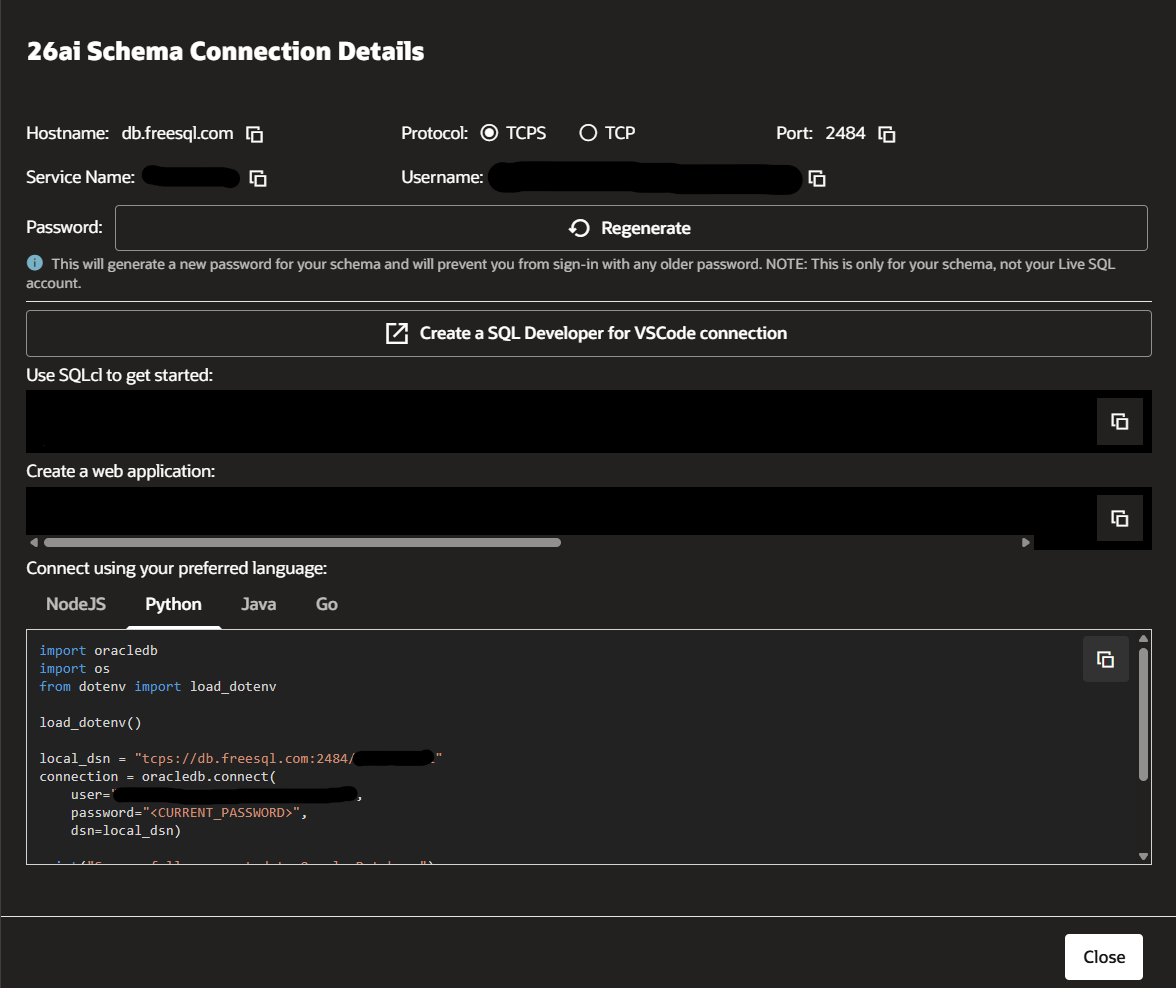Click the 'dsn=local_dsn)' code line
This screenshot has width=1176, height=988.
126,830
